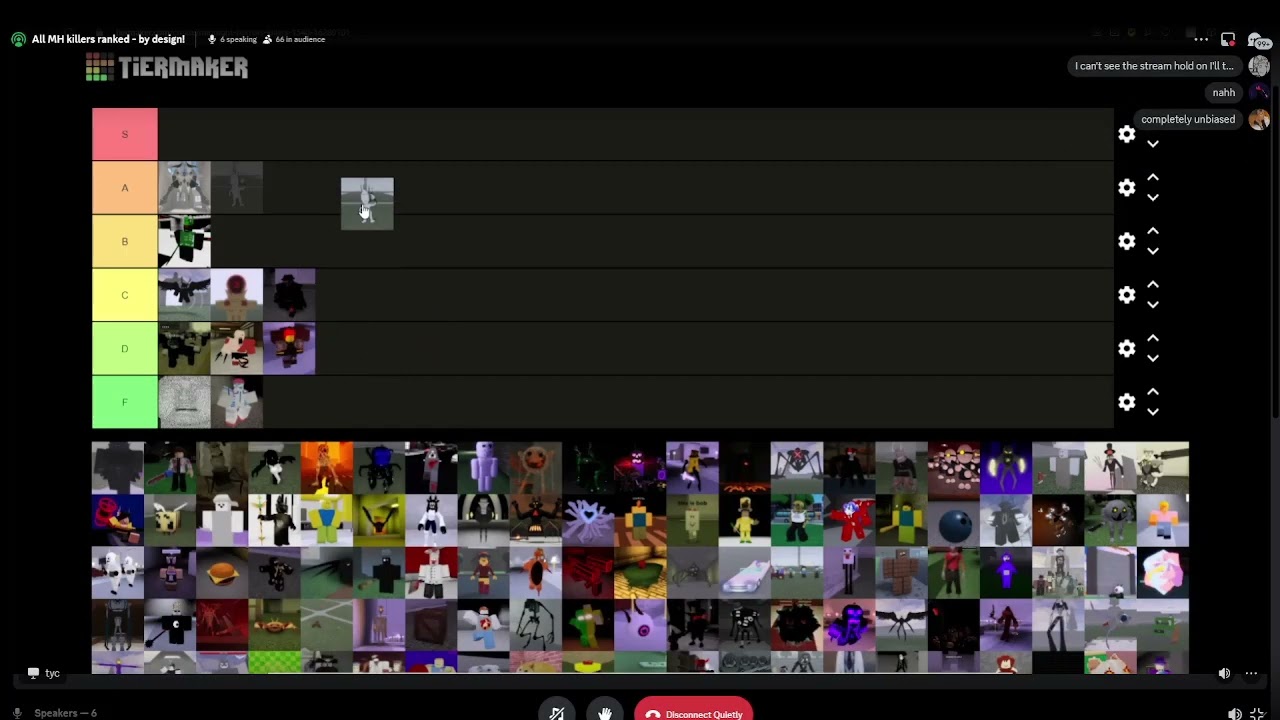Screen dimensions: 1280x720
Task: Open settings gear for B tier row
Action: pos(1127,241)
